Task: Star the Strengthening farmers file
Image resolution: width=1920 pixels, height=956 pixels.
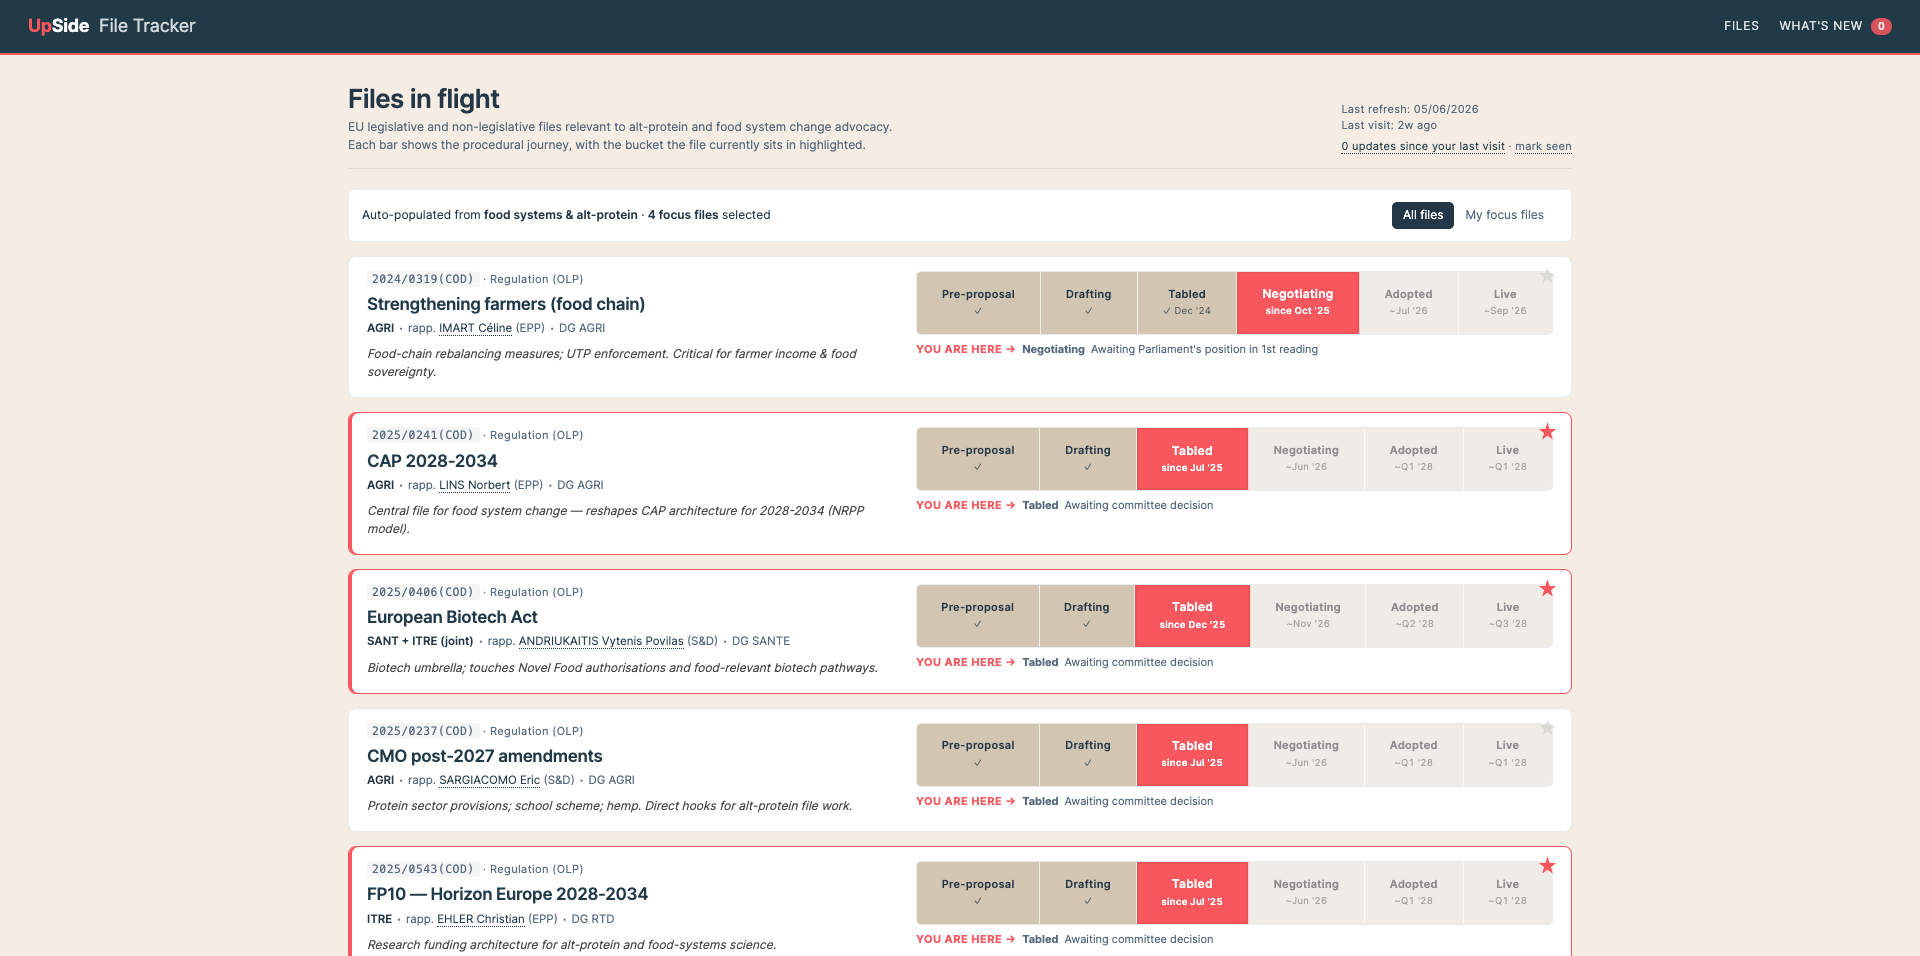Action: (1547, 276)
